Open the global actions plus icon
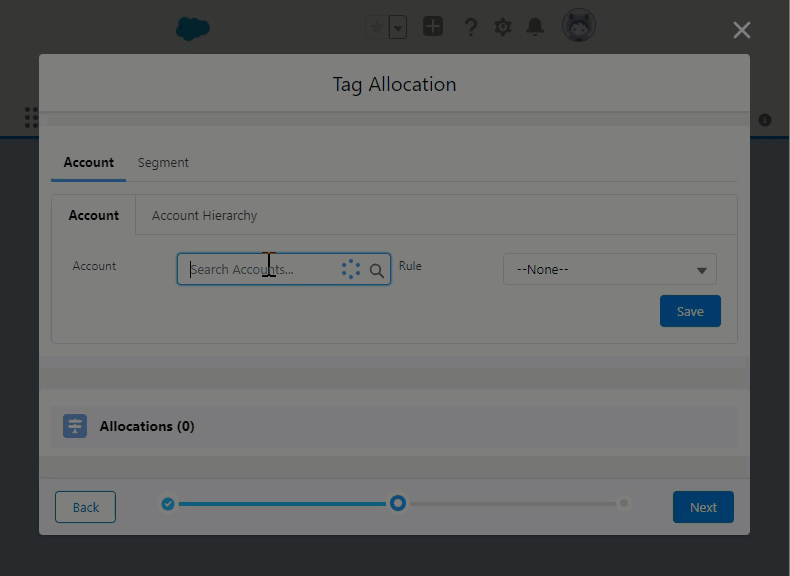 tap(432, 27)
